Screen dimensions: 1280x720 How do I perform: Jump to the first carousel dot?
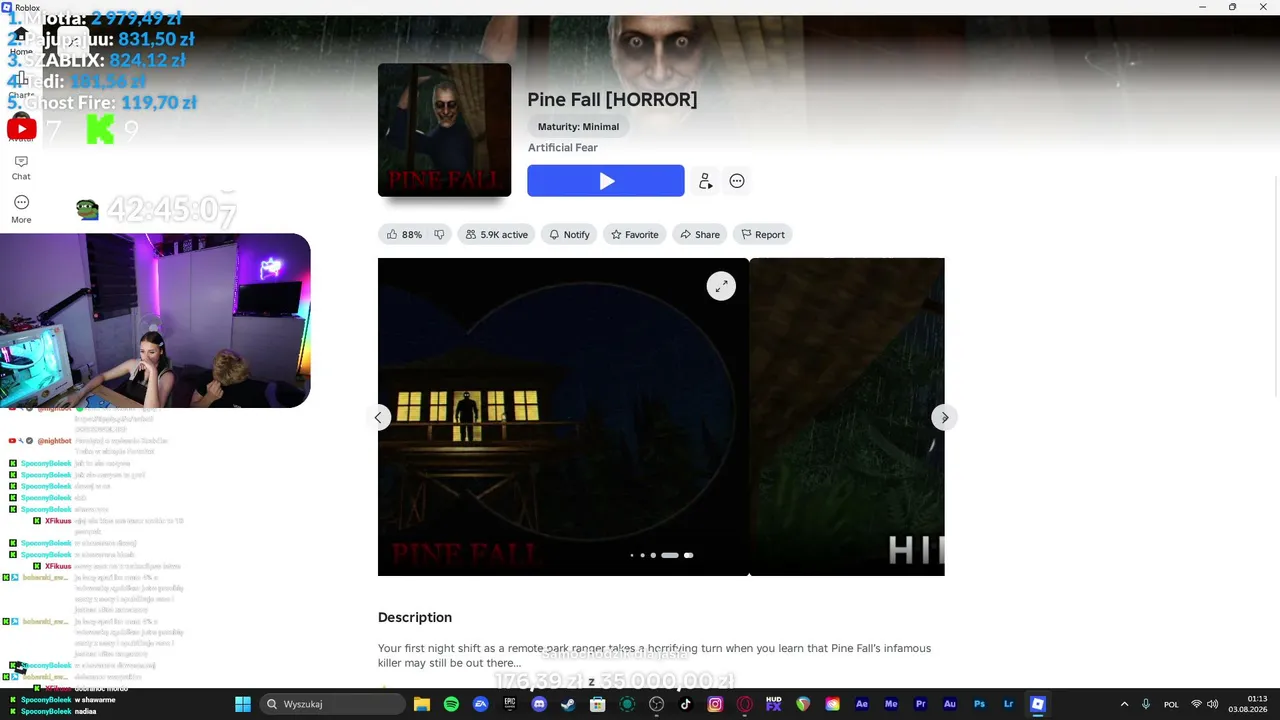click(x=632, y=555)
